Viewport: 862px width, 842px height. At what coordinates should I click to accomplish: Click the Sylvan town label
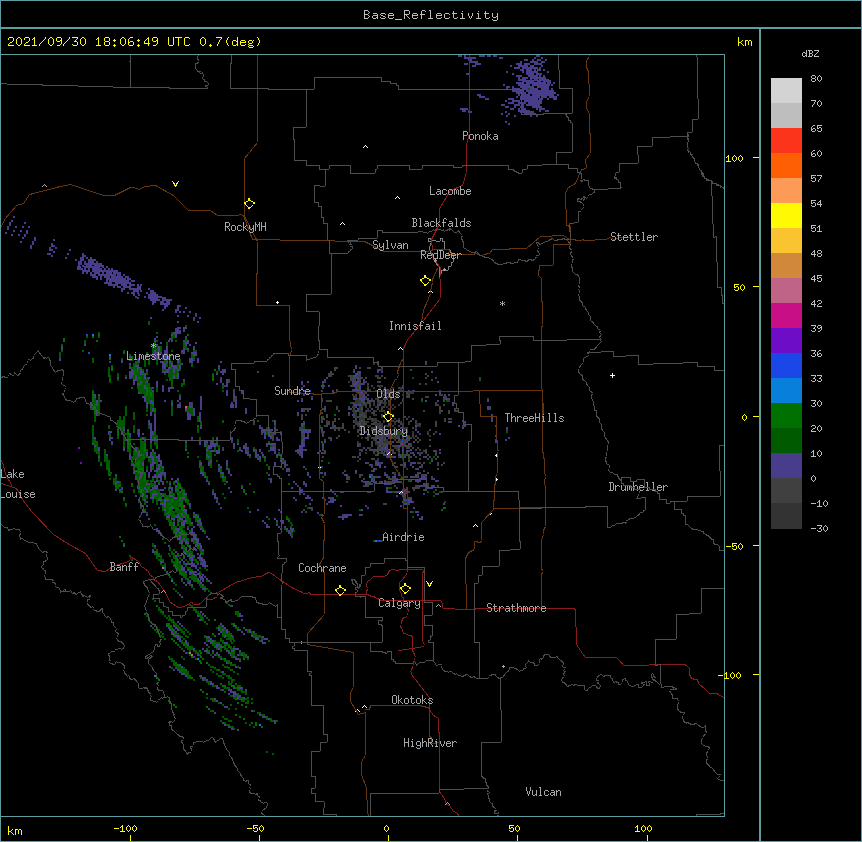(390, 245)
